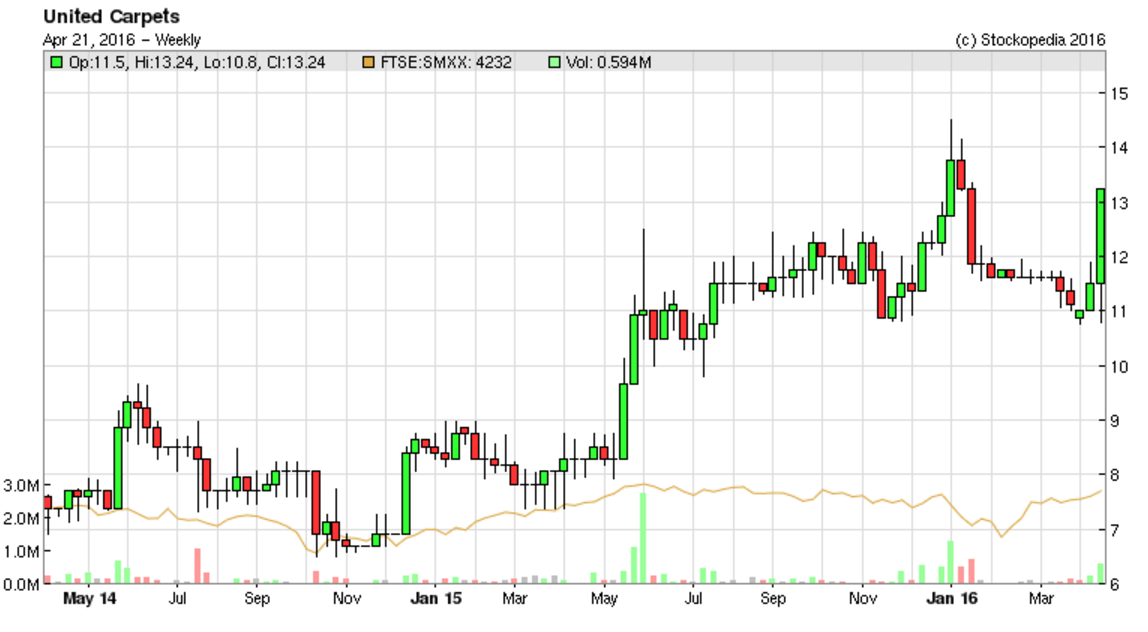Click the price axis label '15'
The width and height of the screenshot is (1148, 632).
pos(1119,93)
